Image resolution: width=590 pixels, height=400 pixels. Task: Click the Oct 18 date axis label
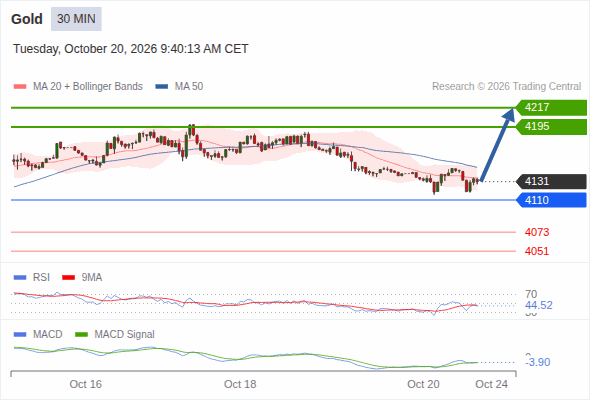pyautogui.click(x=240, y=384)
